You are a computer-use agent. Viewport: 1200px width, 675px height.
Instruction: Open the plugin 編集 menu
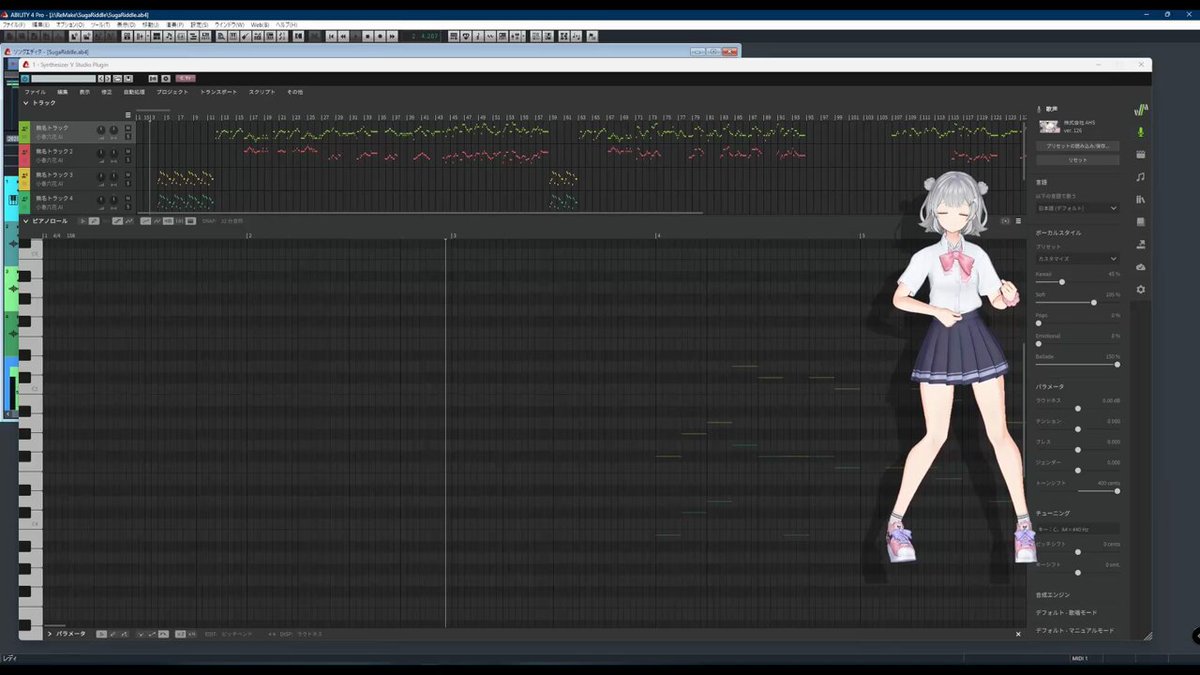coord(63,92)
